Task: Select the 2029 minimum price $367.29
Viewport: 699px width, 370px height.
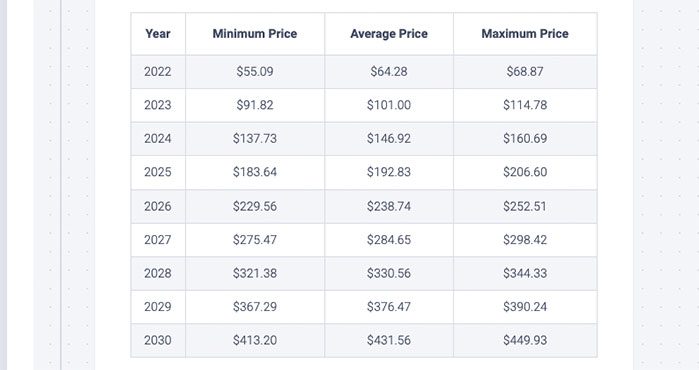Action: 255,307
